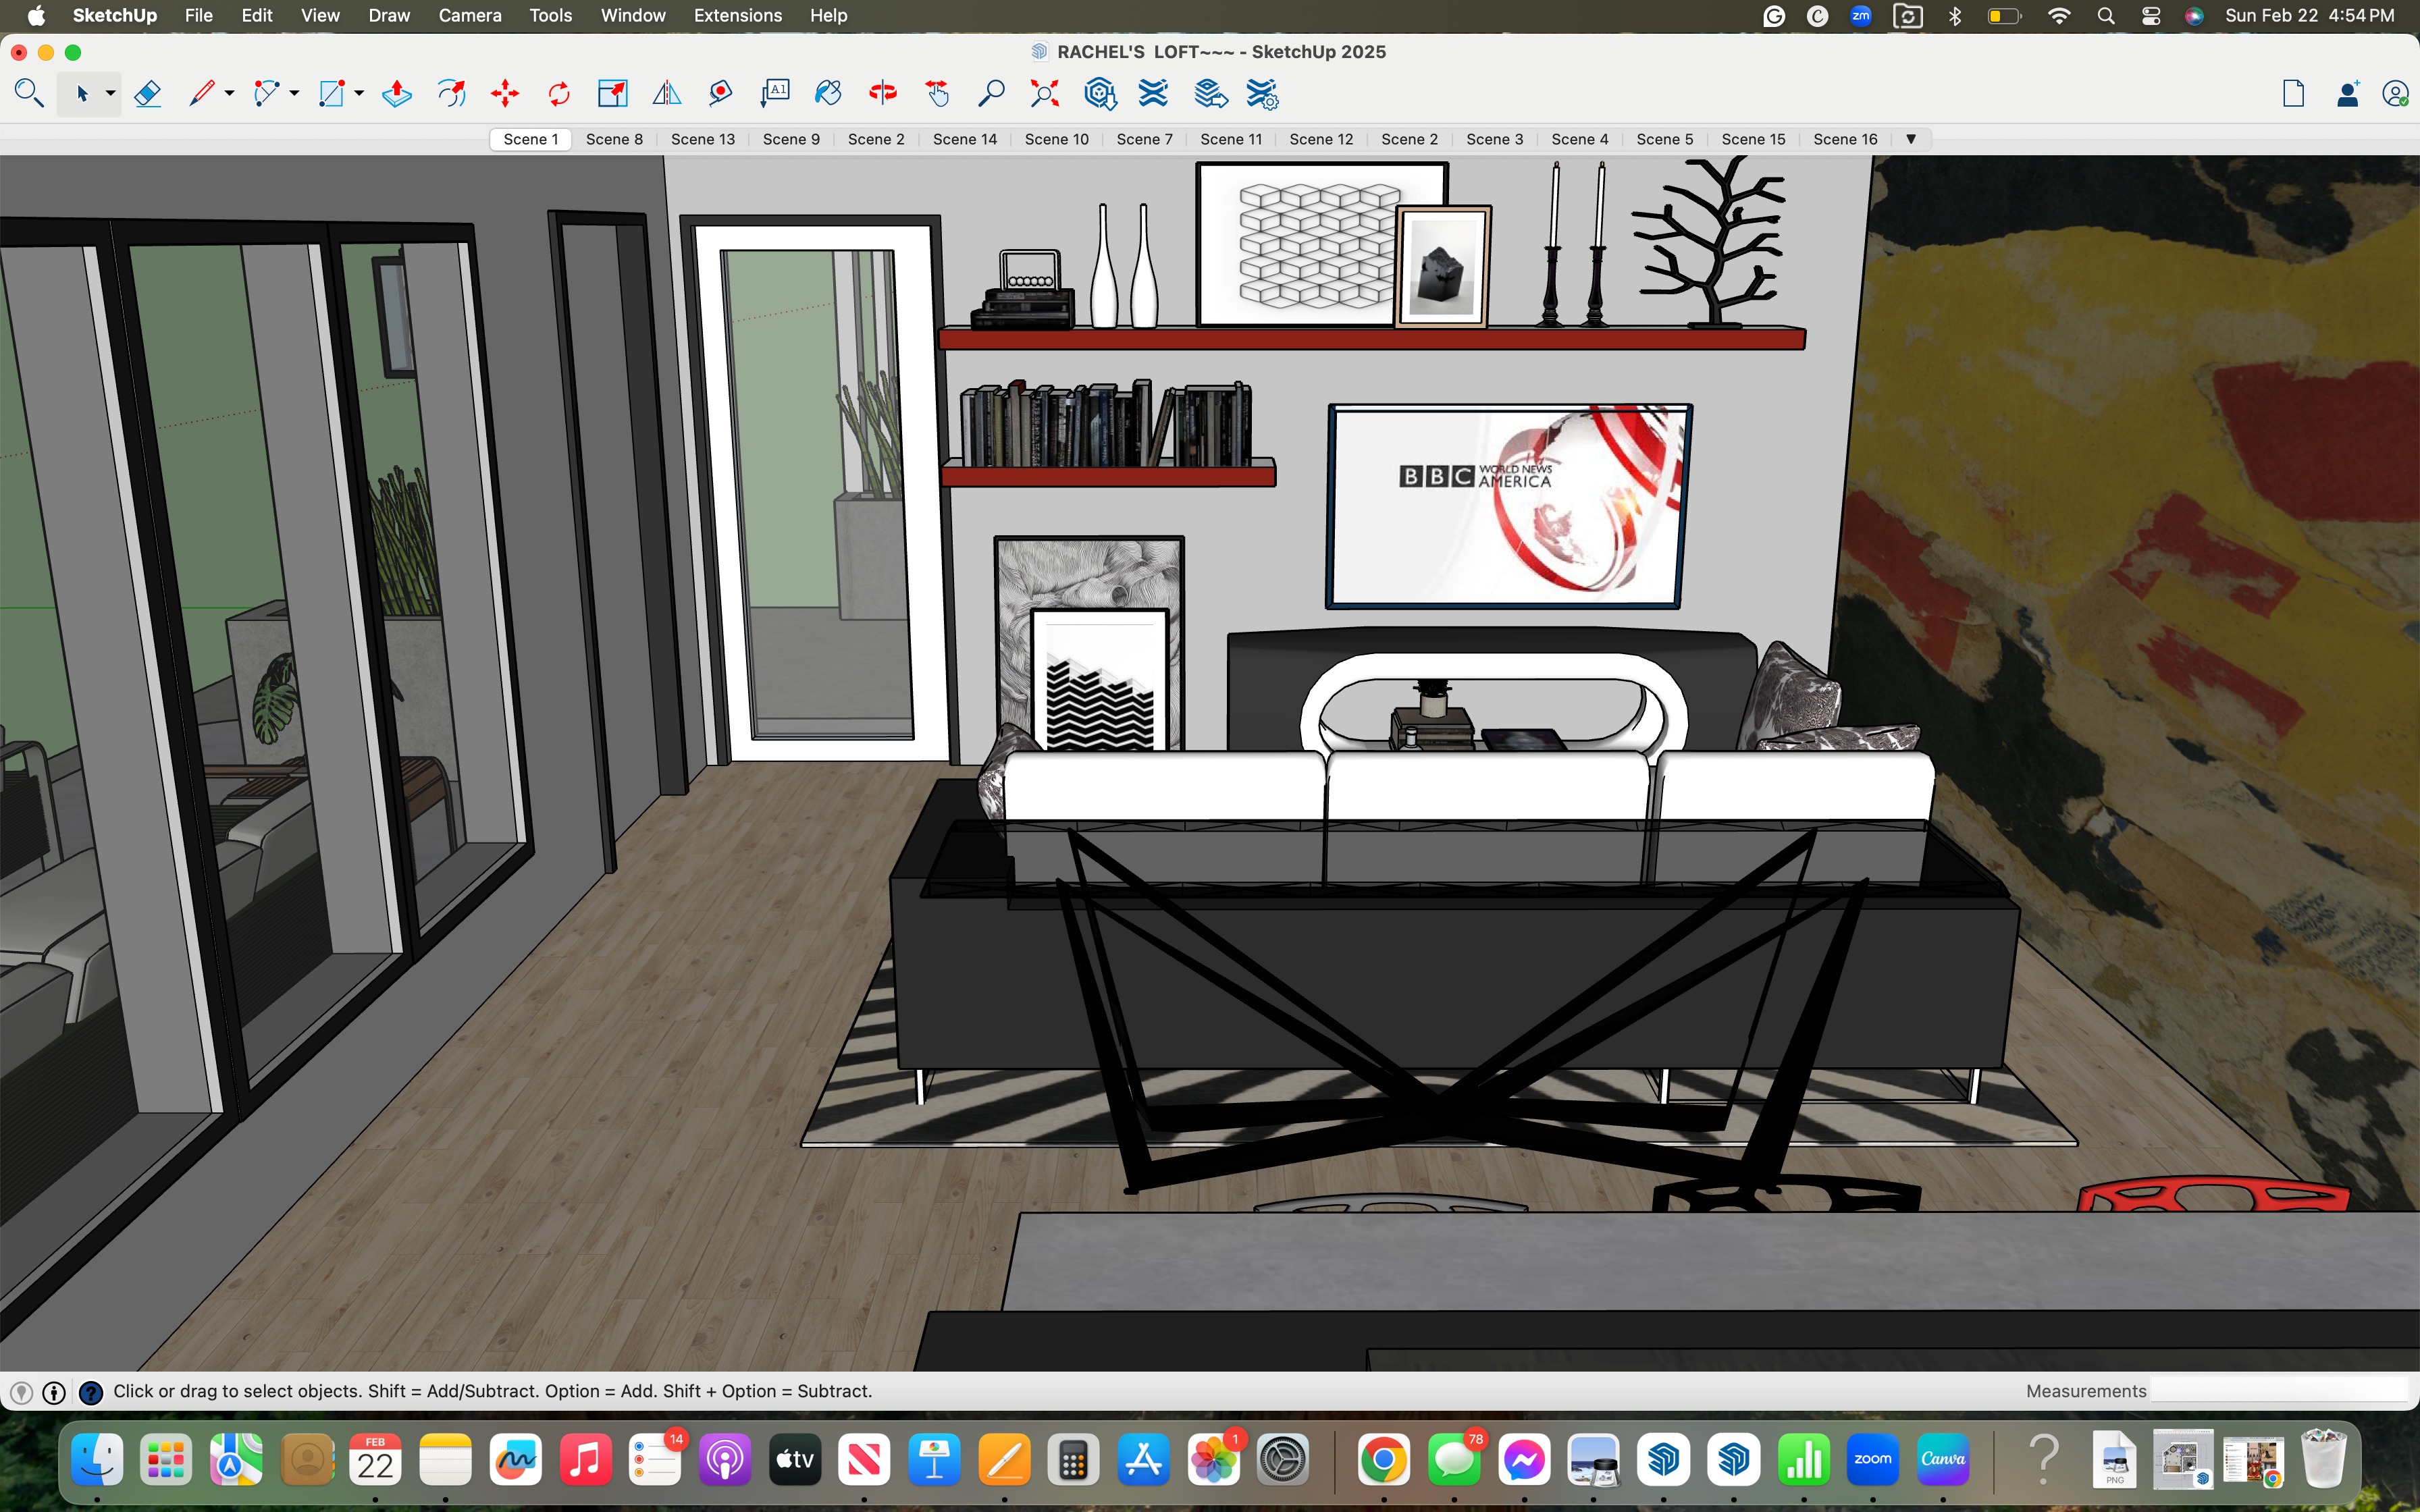This screenshot has width=2420, height=1512.
Task: Toggle geolocation status icon in status bar
Action: point(21,1392)
